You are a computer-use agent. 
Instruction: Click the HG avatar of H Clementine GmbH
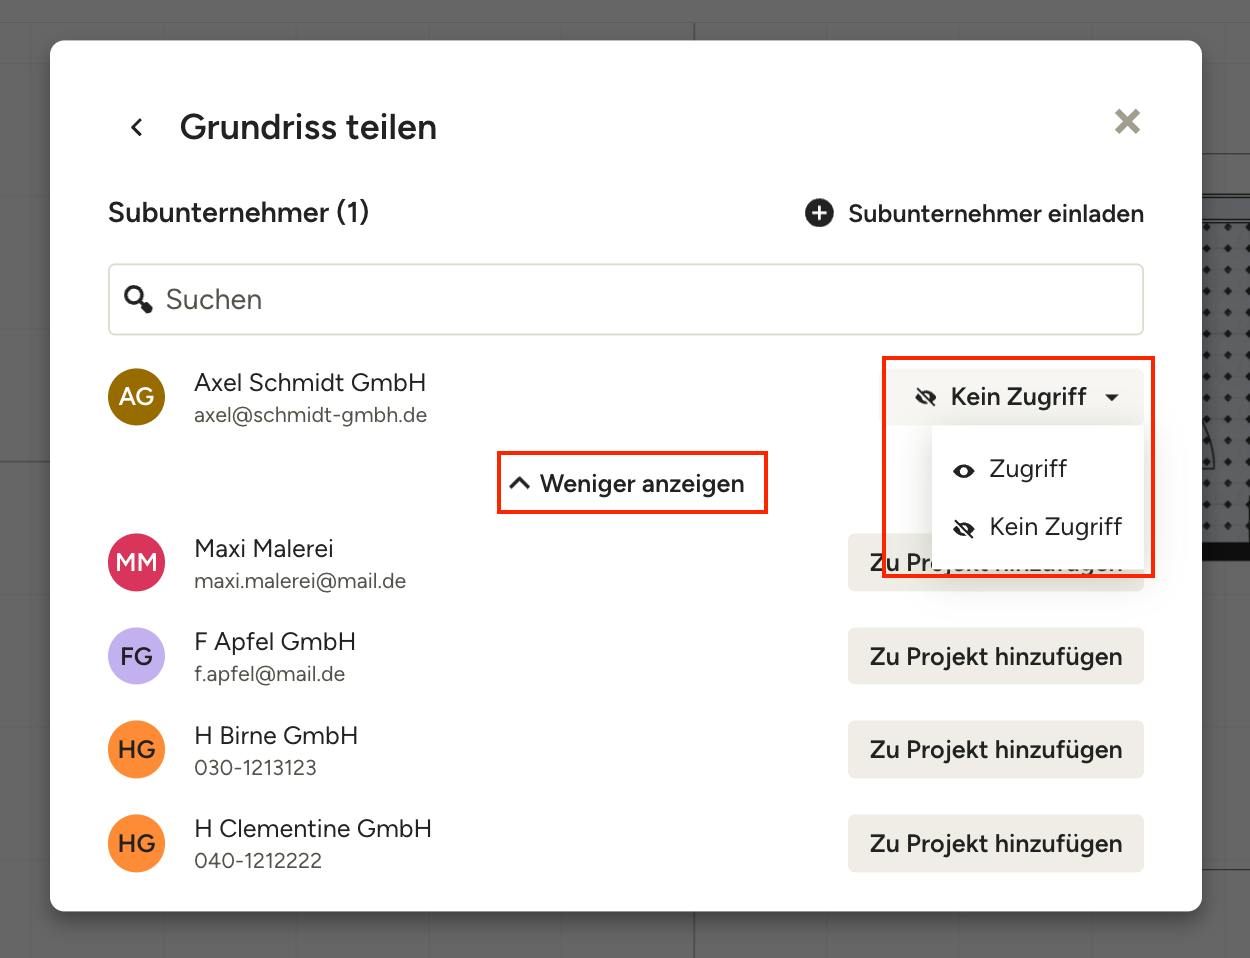click(136, 843)
